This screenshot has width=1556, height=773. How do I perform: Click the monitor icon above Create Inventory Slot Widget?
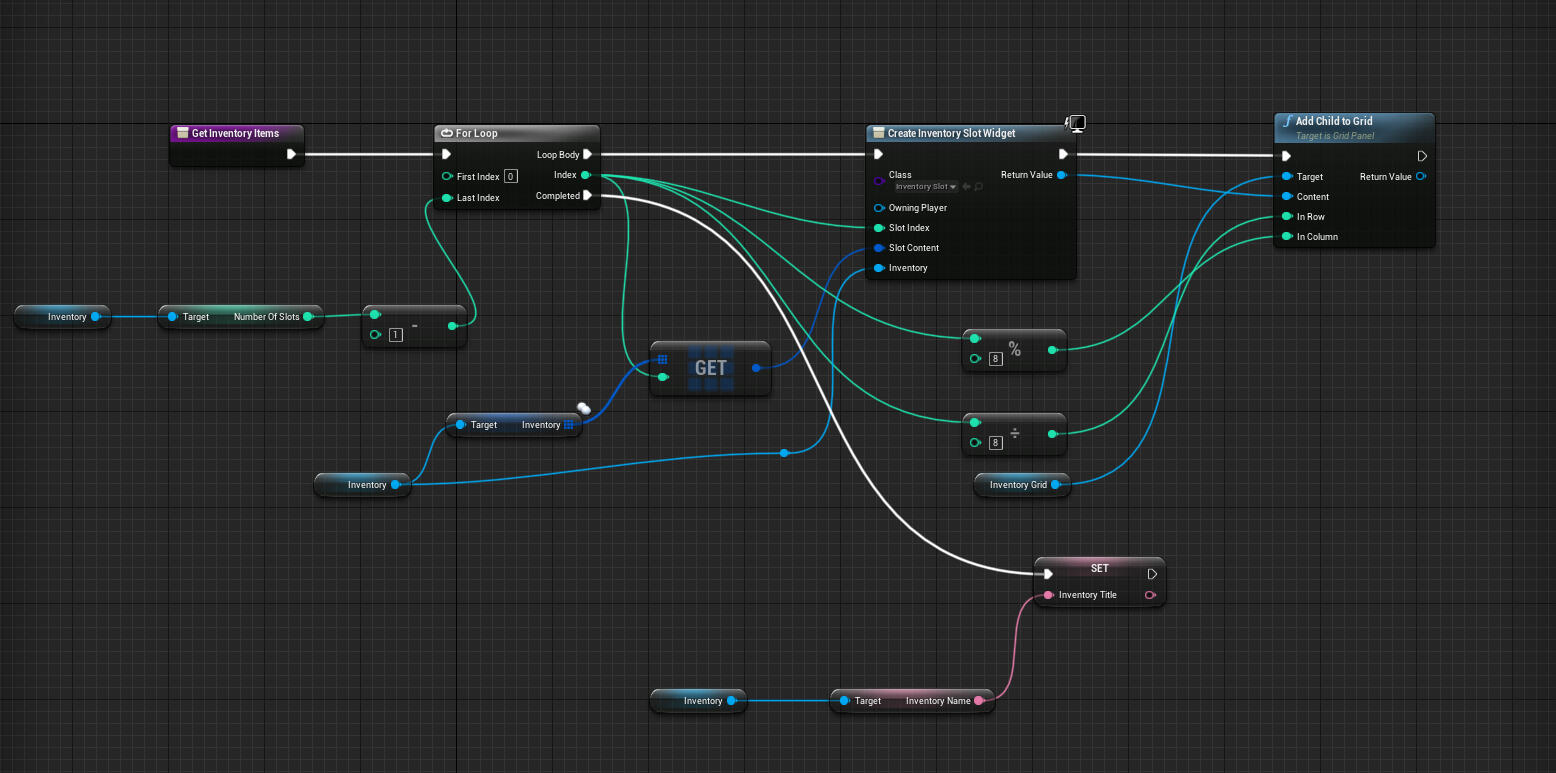click(1077, 123)
